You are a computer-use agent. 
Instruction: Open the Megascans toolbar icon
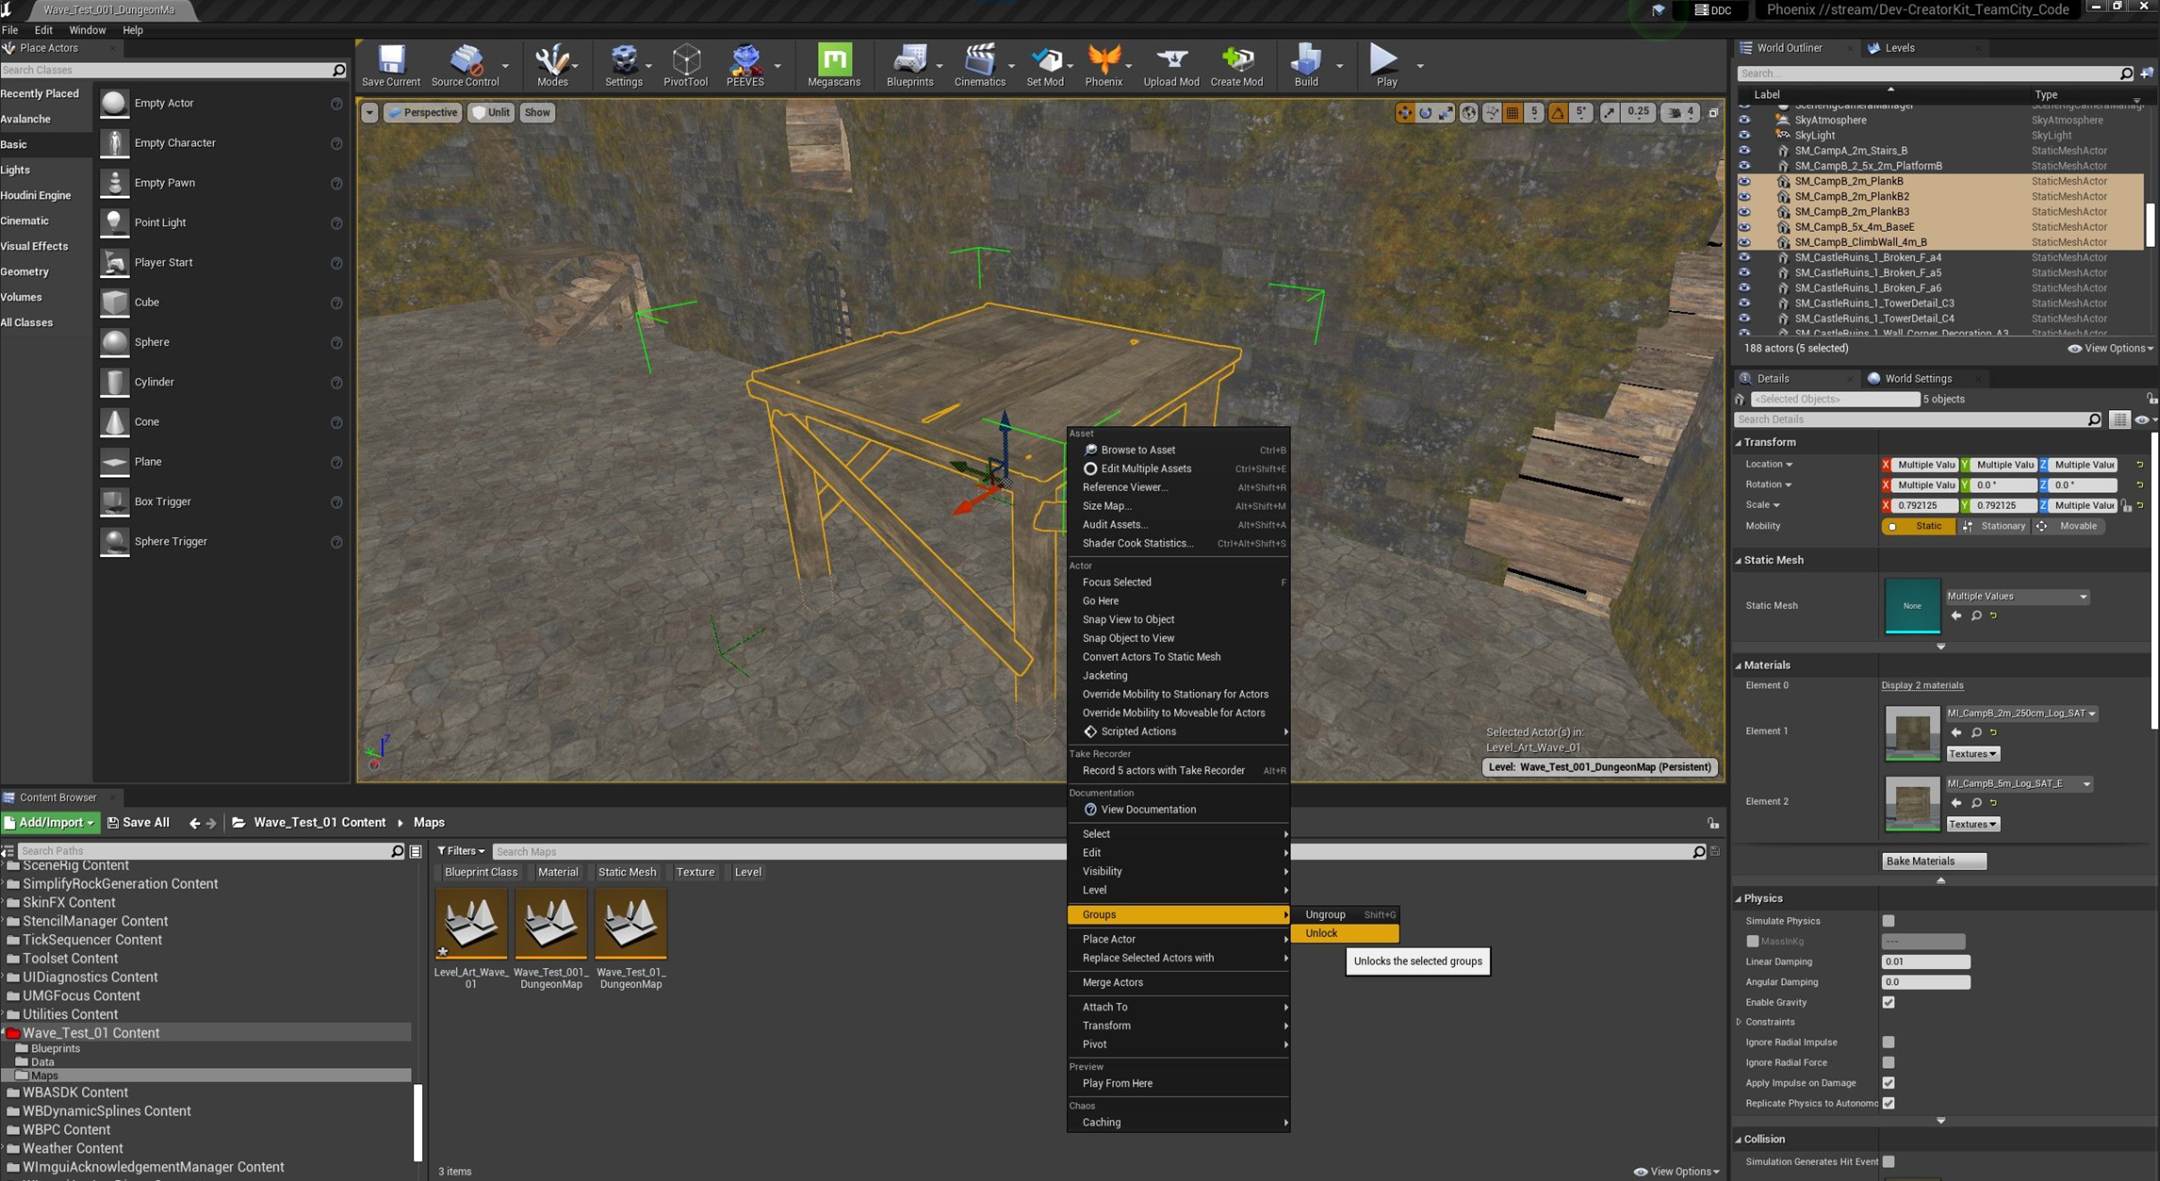point(834,64)
